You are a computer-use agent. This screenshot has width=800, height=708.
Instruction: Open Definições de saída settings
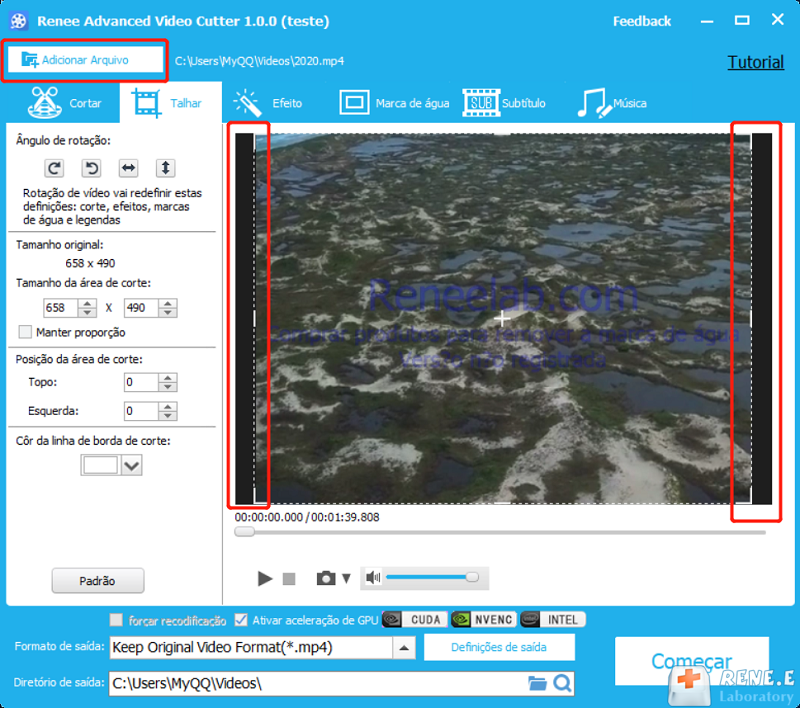[499, 647]
